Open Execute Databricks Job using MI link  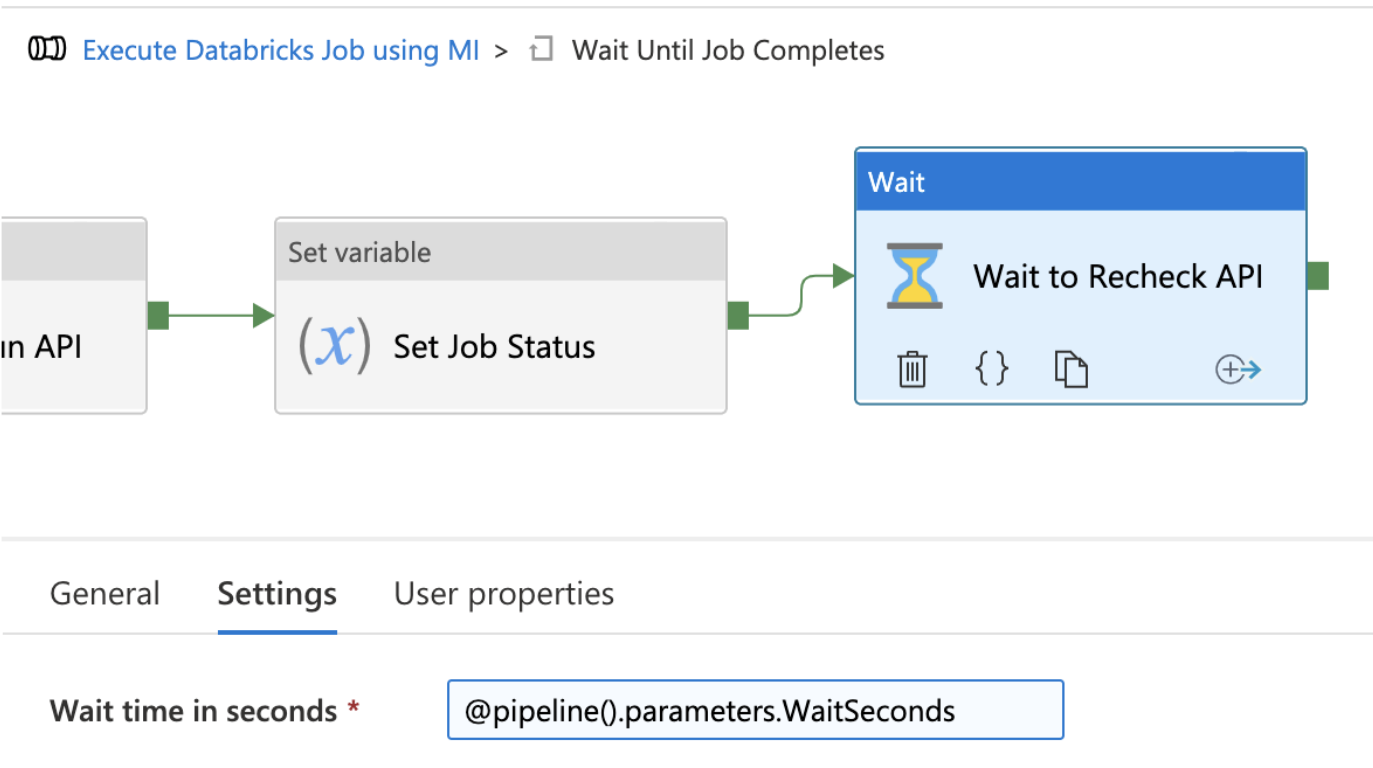pyautogui.click(x=280, y=50)
